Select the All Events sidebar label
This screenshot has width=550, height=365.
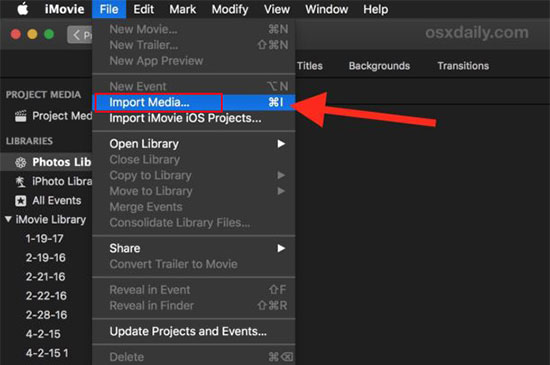pos(56,201)
